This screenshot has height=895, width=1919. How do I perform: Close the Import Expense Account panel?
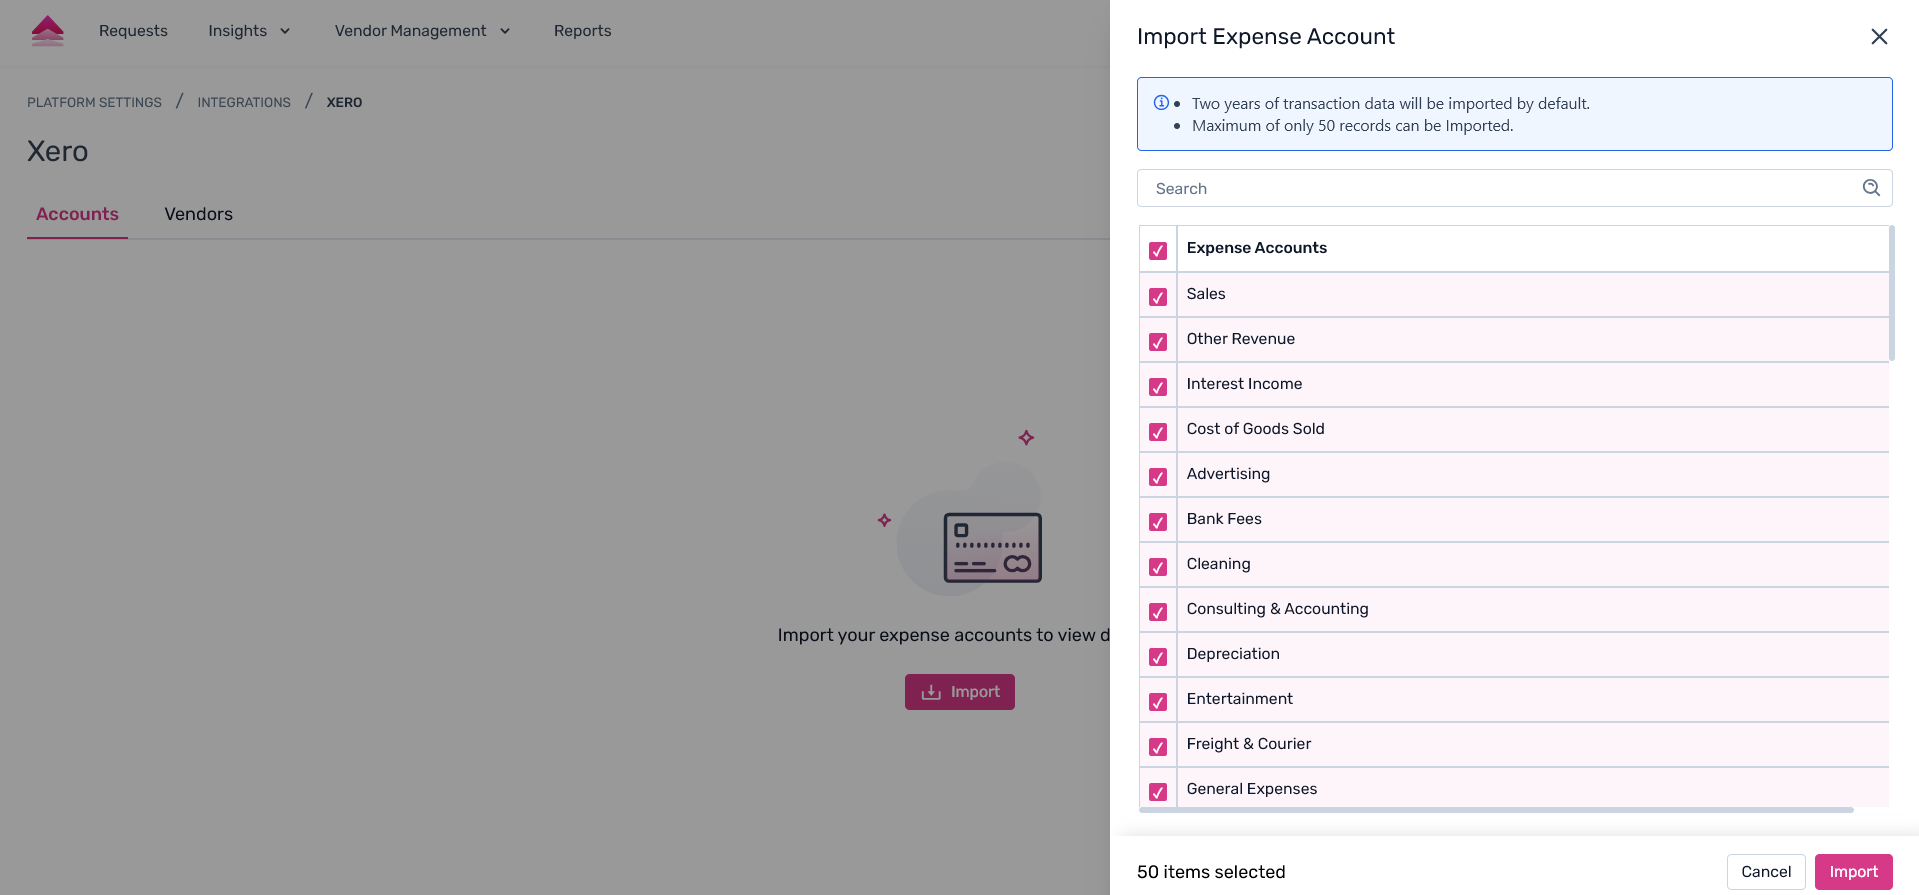coord(1879,37)
